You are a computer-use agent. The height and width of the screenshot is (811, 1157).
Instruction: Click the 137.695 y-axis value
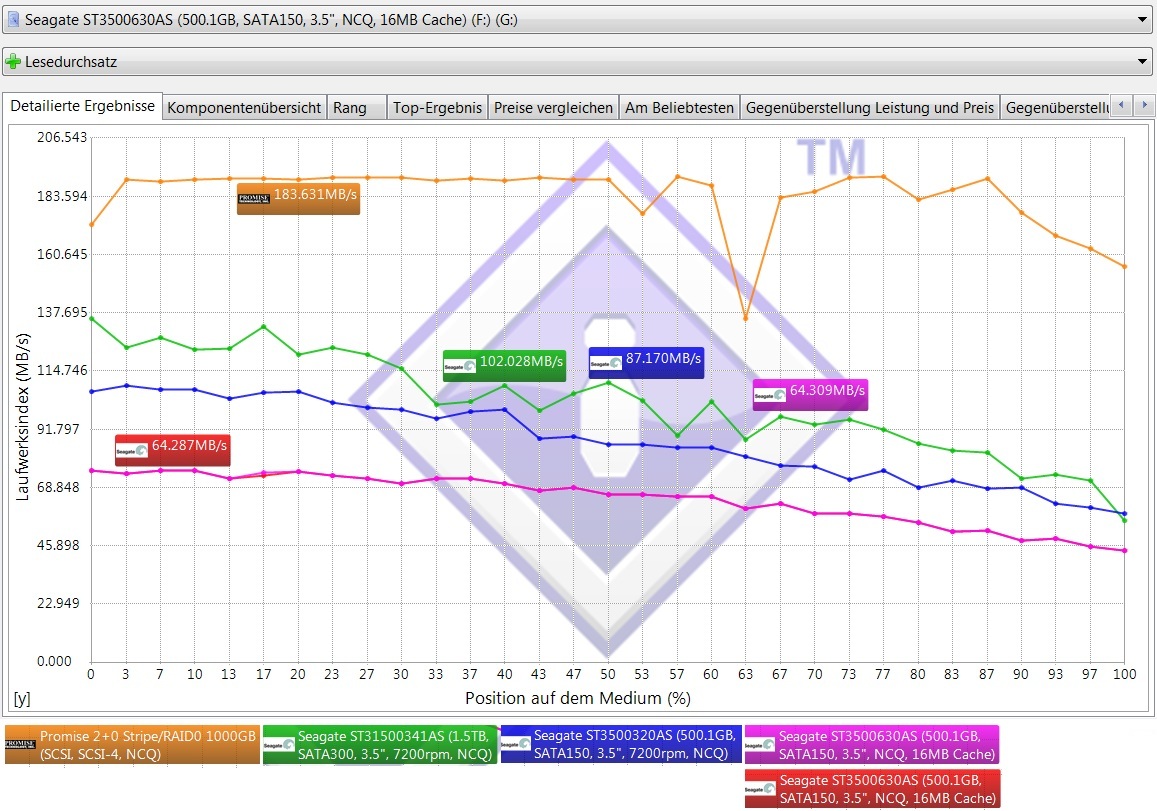(62, 312)
